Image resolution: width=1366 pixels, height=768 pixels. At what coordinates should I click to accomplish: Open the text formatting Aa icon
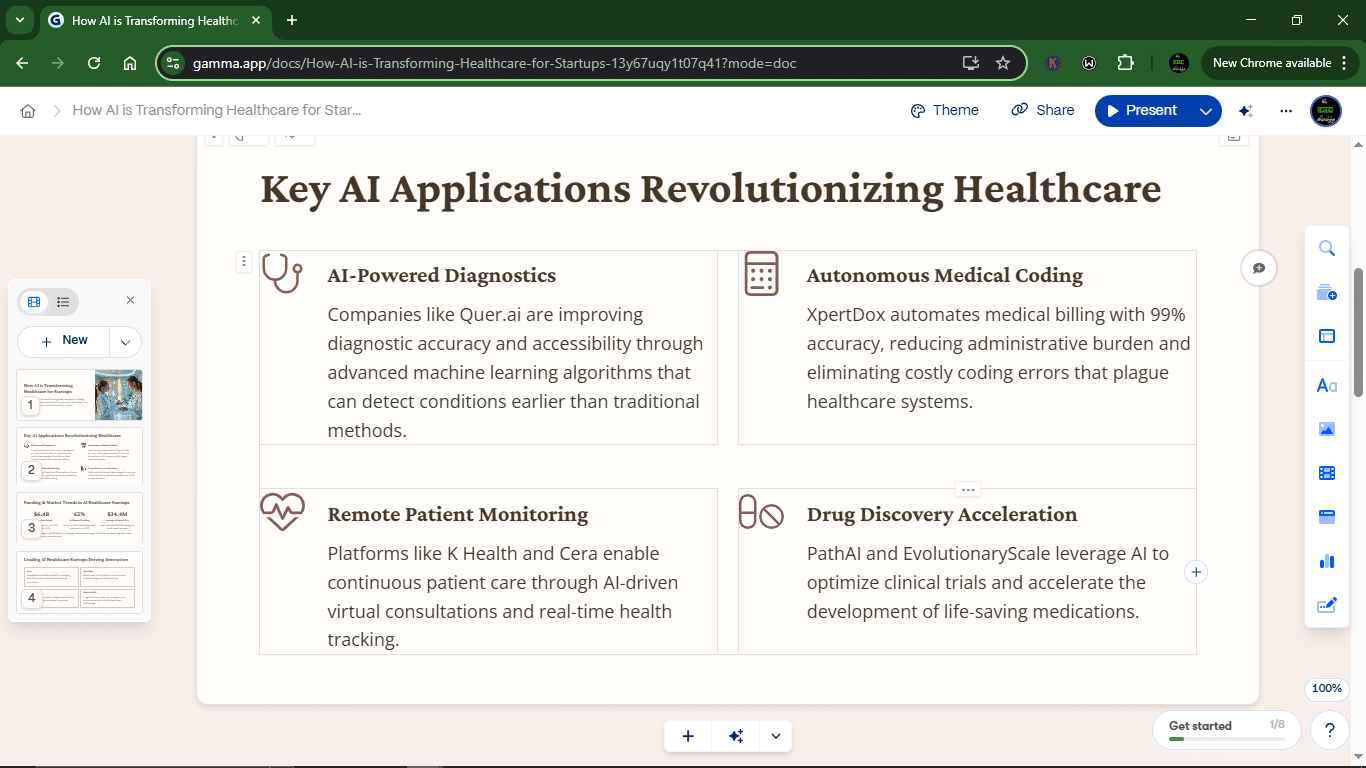tap(1327, 385)
